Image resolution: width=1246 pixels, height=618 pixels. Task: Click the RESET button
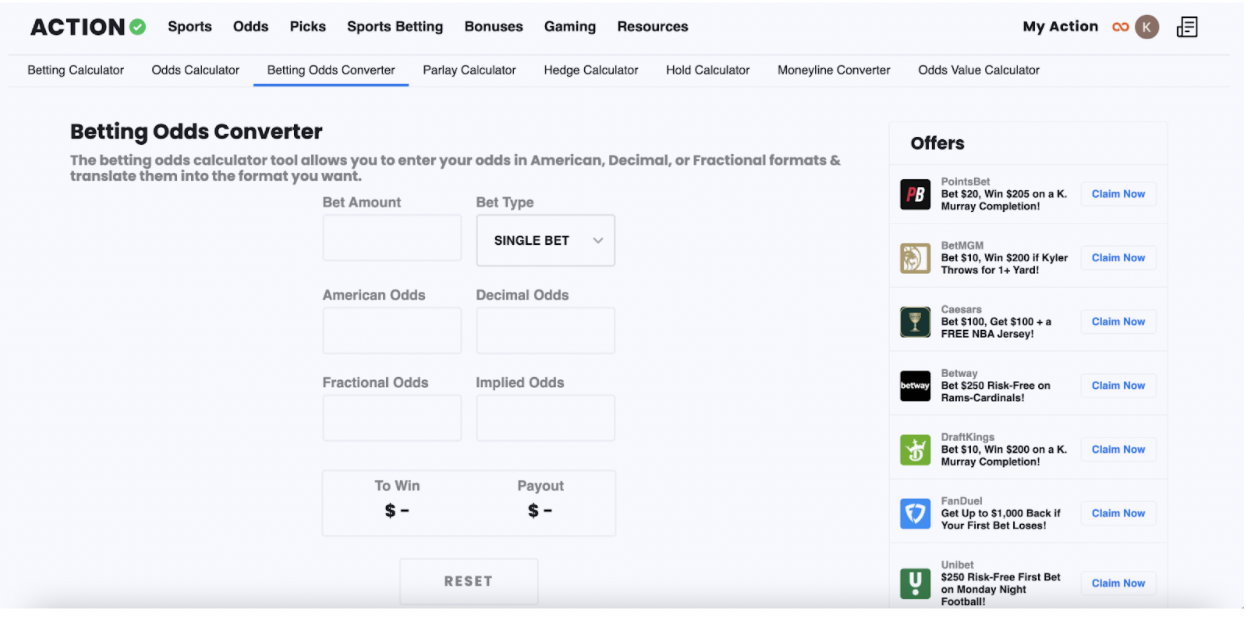point(469,581)
